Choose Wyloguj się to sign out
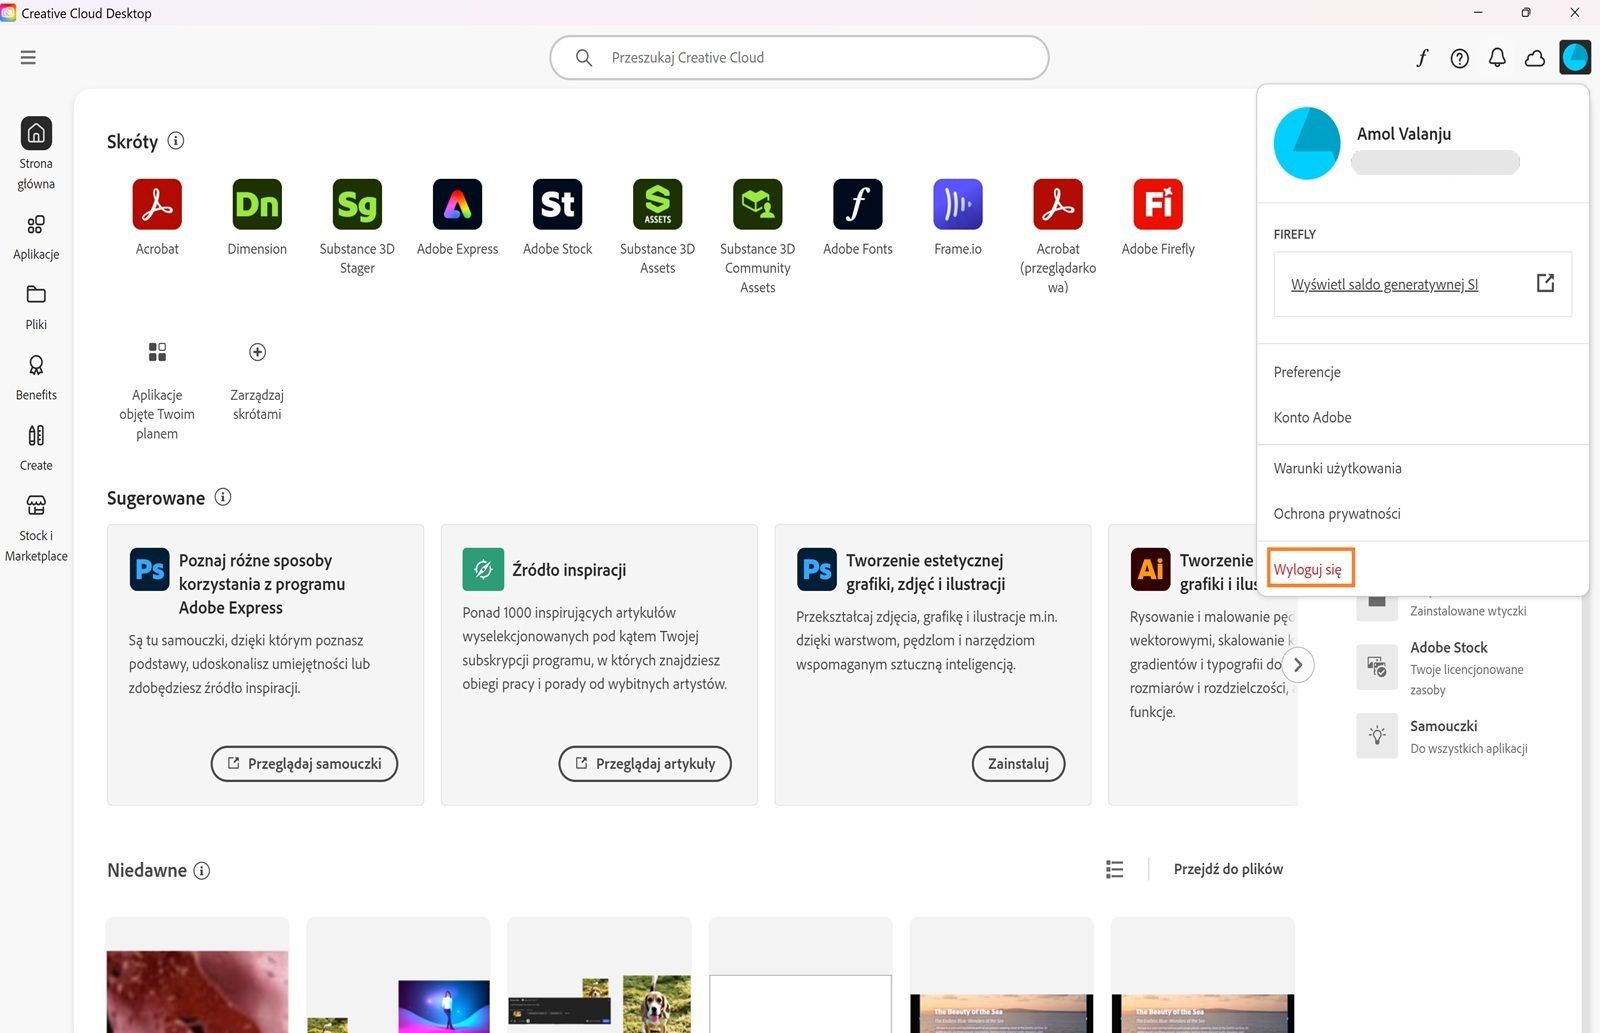The height and width of the screenshot is (1033, 1600). click(1308, 569)
